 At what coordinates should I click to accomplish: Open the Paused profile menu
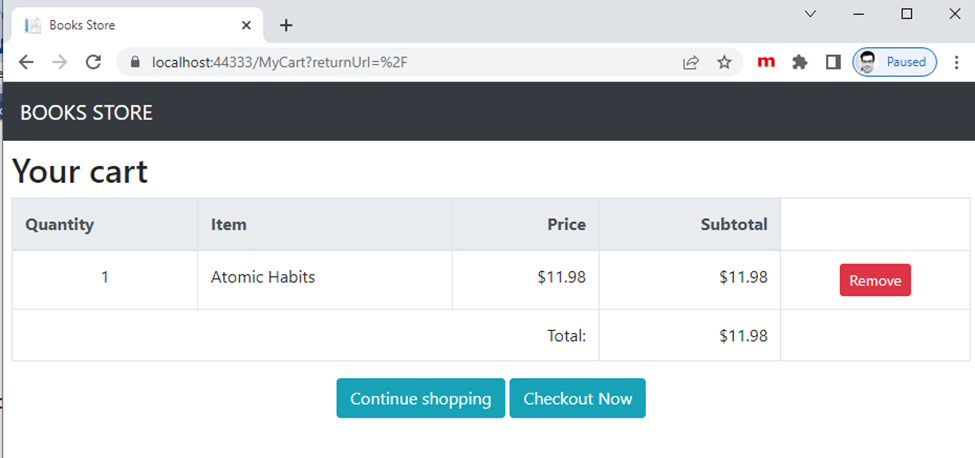[x=894, y=62]
